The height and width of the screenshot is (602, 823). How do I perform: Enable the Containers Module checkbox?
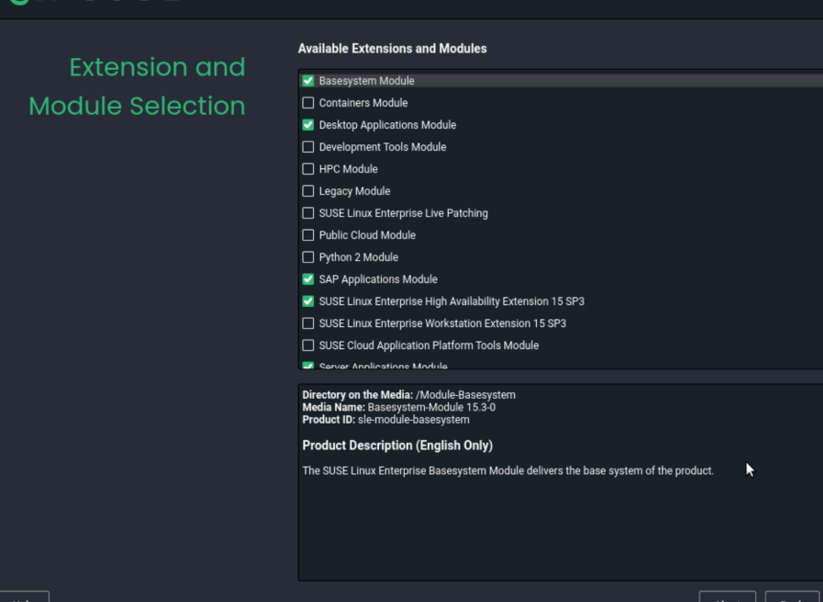click(x=308, y=103)
